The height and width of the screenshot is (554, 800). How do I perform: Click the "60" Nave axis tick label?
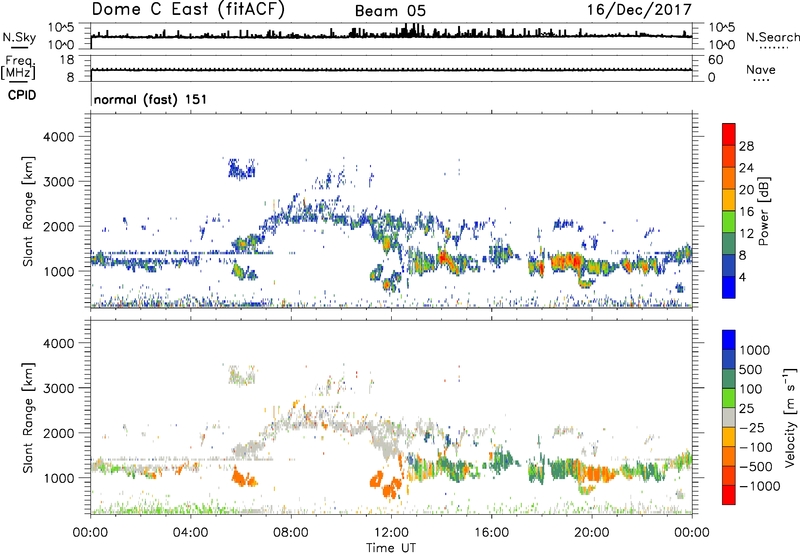pyautogui.click(x=715, y=60)
